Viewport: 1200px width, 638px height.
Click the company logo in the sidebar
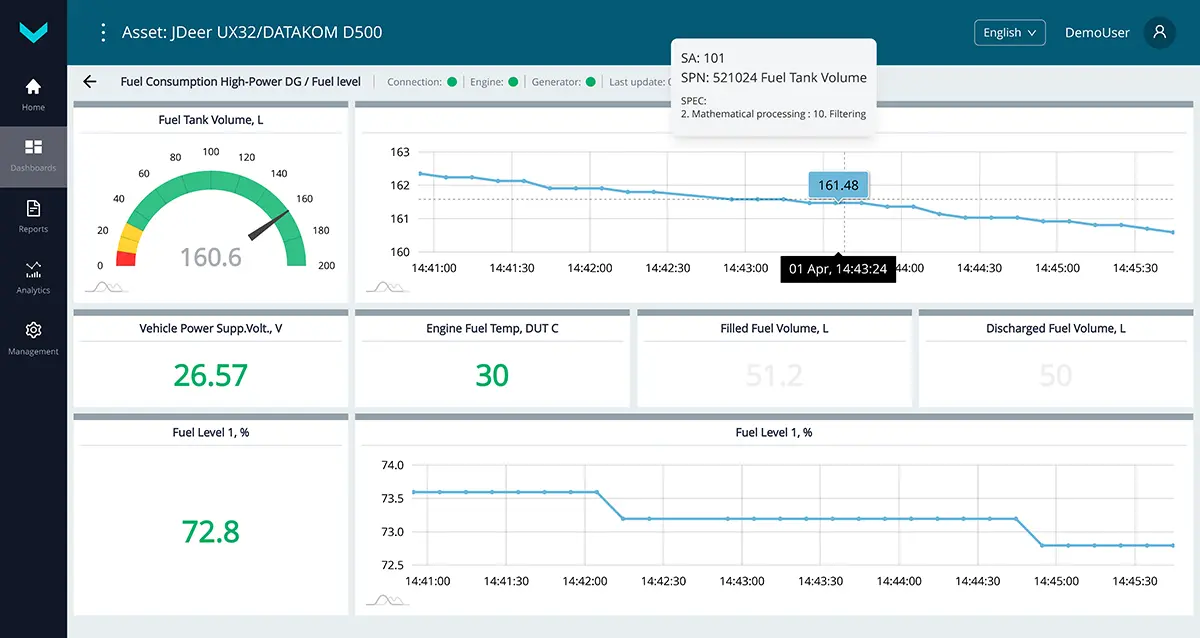pyautogui.click(x=33, y=32)
